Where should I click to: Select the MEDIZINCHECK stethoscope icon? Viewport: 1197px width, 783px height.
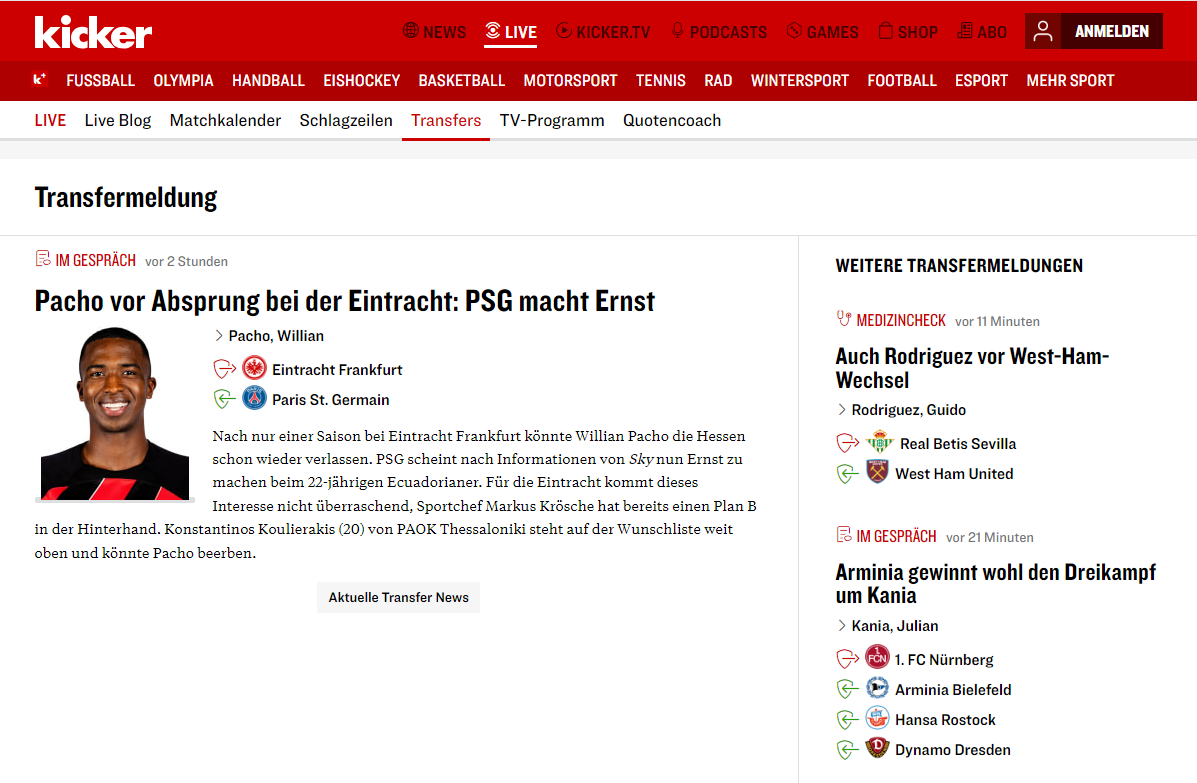pyautogui.click(x=845, y=319)
